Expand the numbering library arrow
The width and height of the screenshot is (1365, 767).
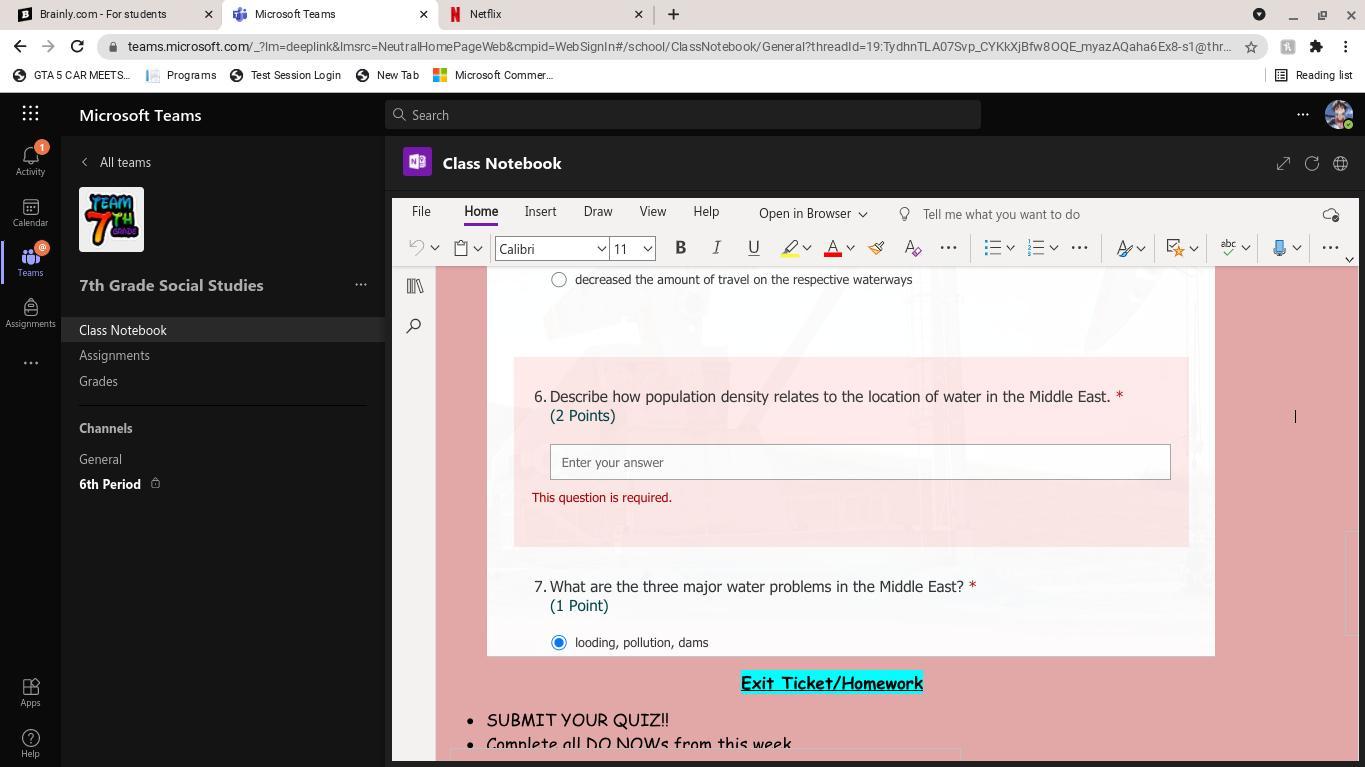(x=1054, y=248)
